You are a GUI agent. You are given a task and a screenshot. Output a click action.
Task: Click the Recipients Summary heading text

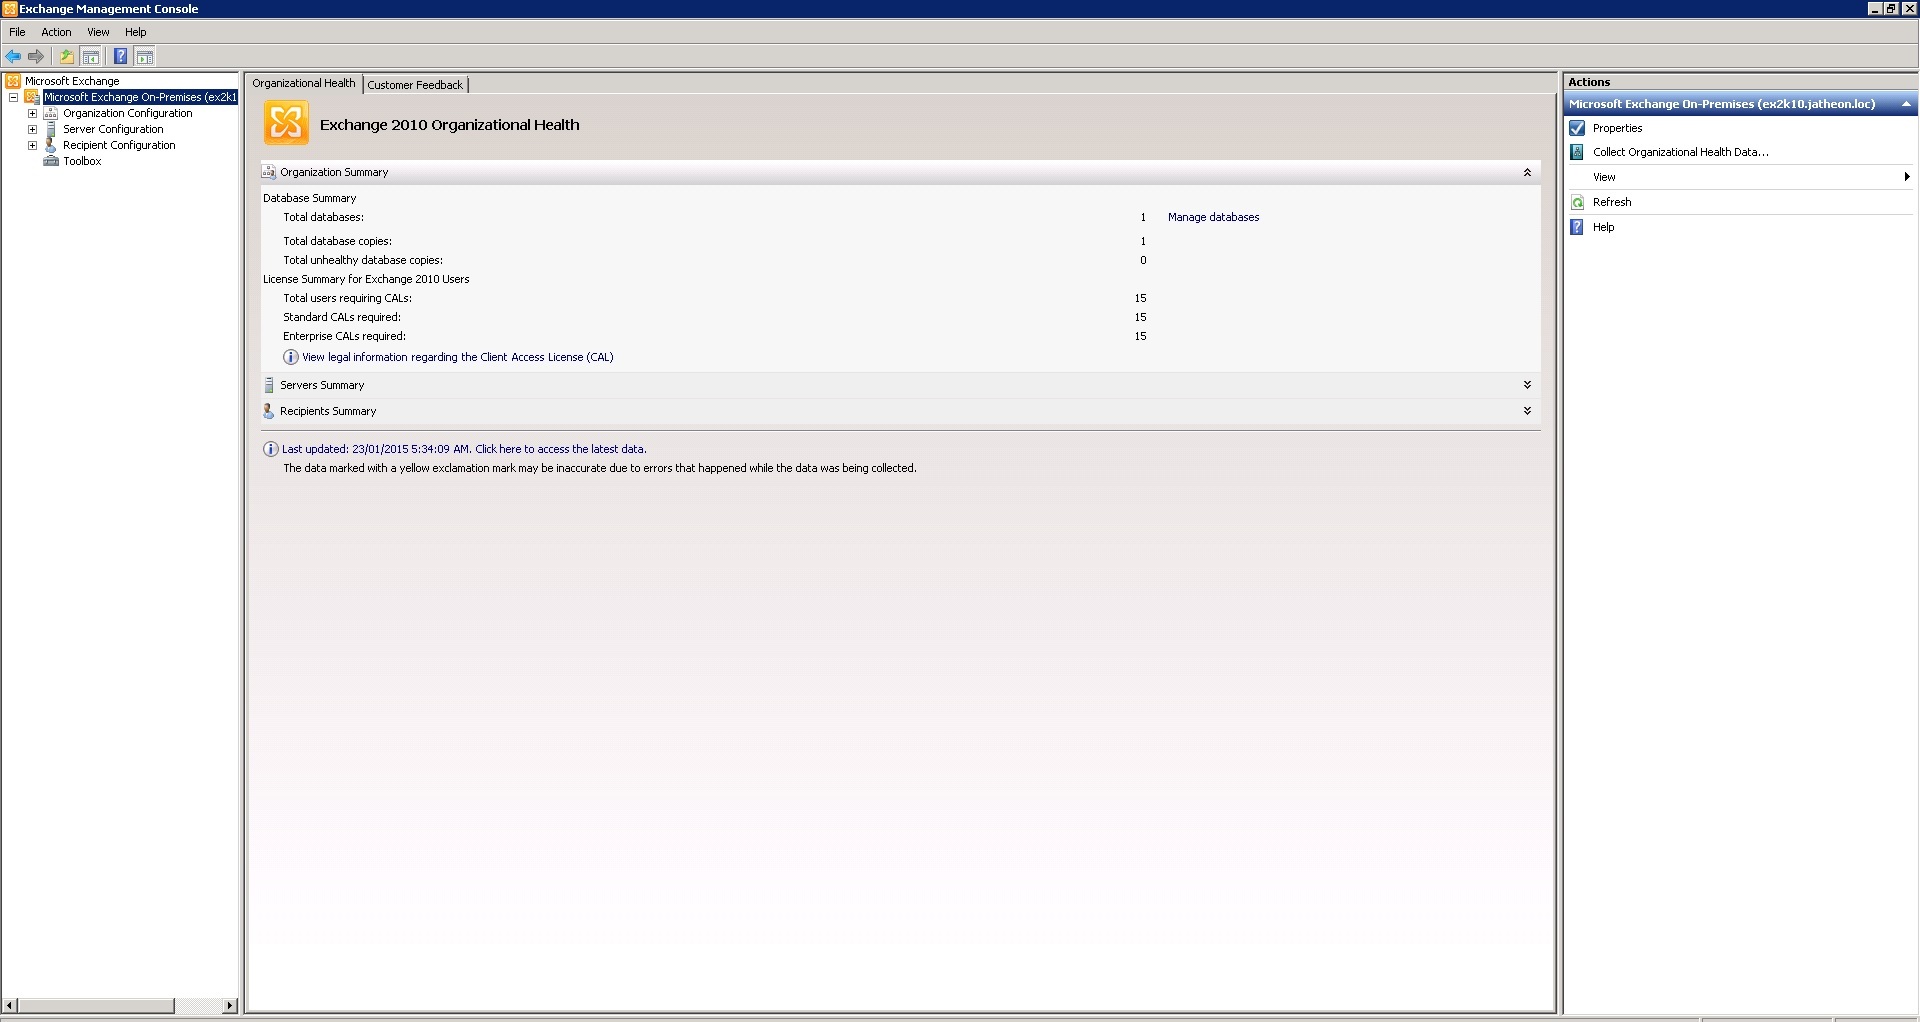328,411
